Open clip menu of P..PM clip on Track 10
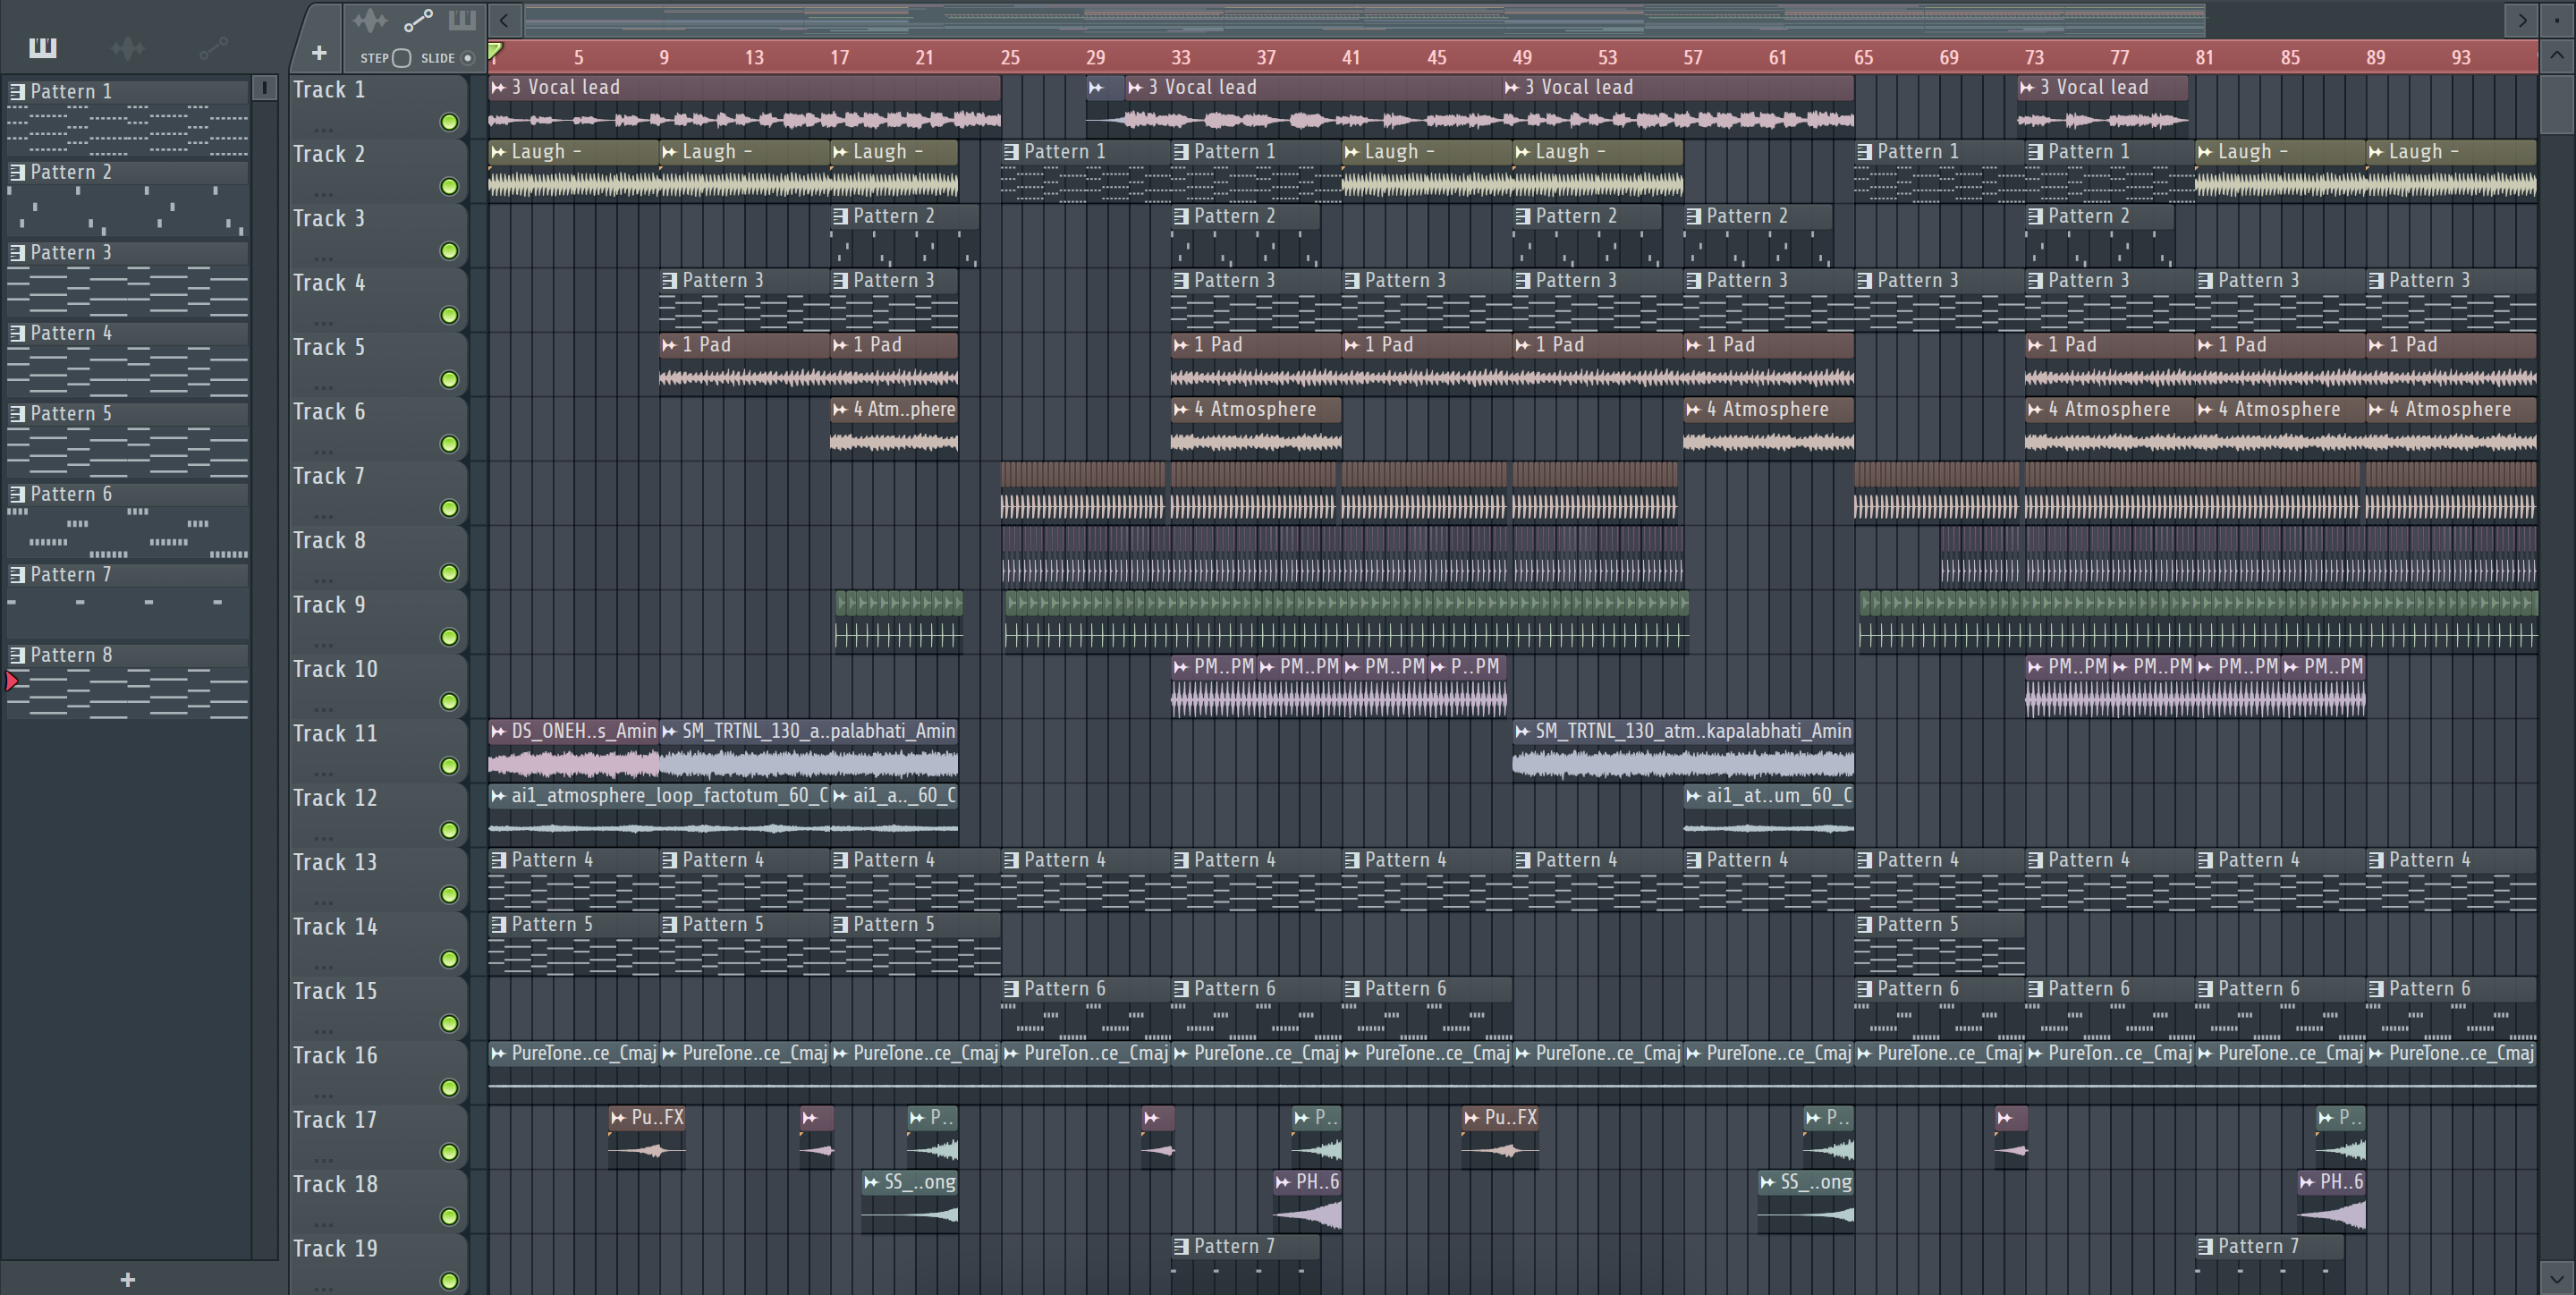 click(1438, 667)
